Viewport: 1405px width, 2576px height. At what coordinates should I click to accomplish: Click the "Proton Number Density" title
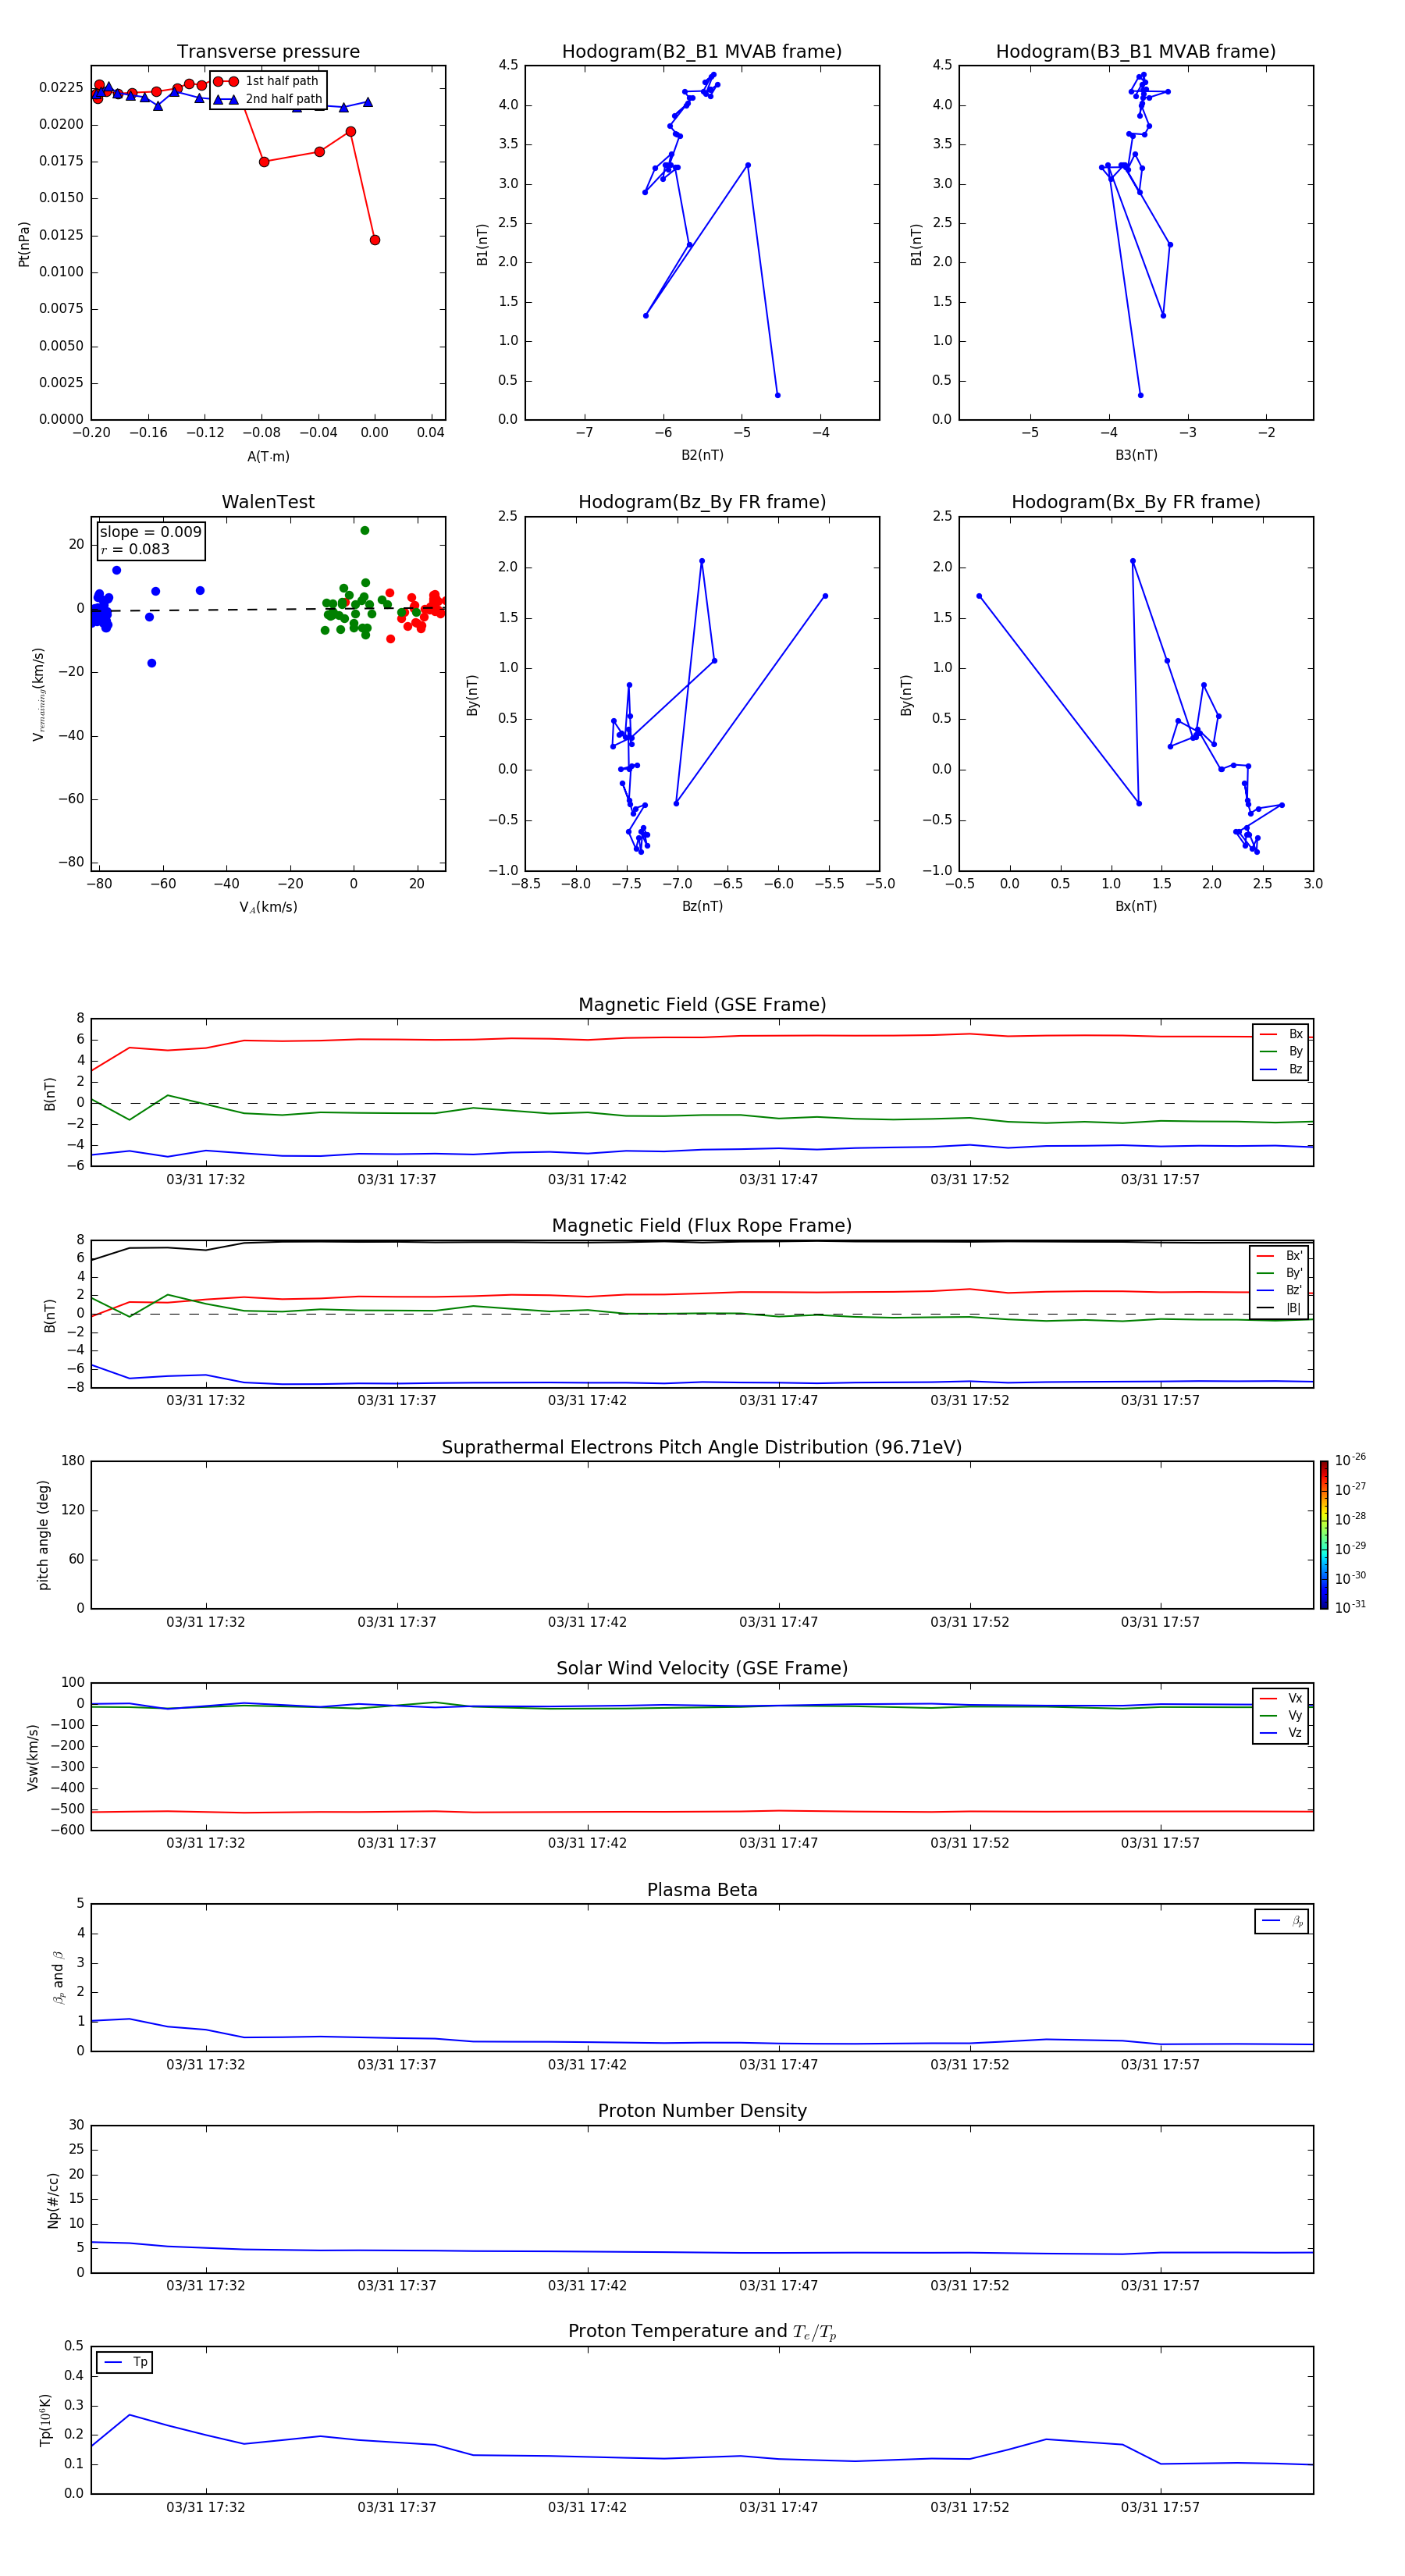pyautogui.click(x=701, y=2110)
